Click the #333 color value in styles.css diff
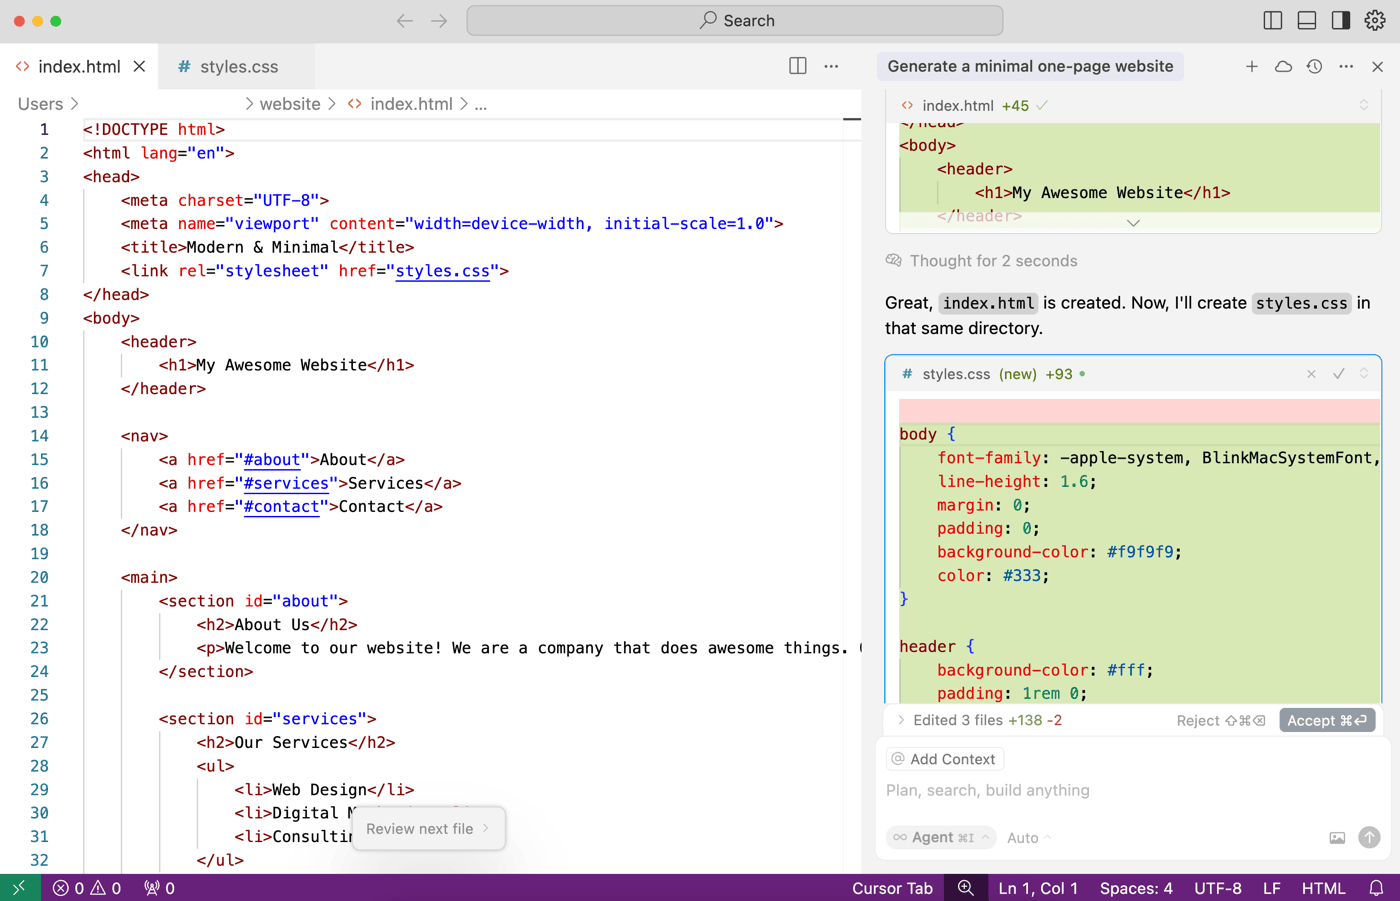Screen dimensions: 1400x901 1022,576
